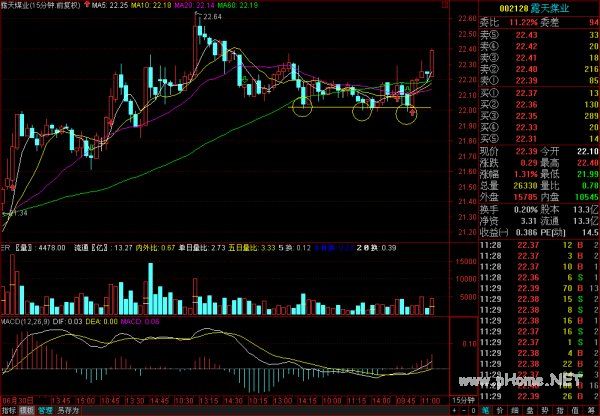Click the 内盘 10545 field
This screenshot has width=600, height=416.
570,197
